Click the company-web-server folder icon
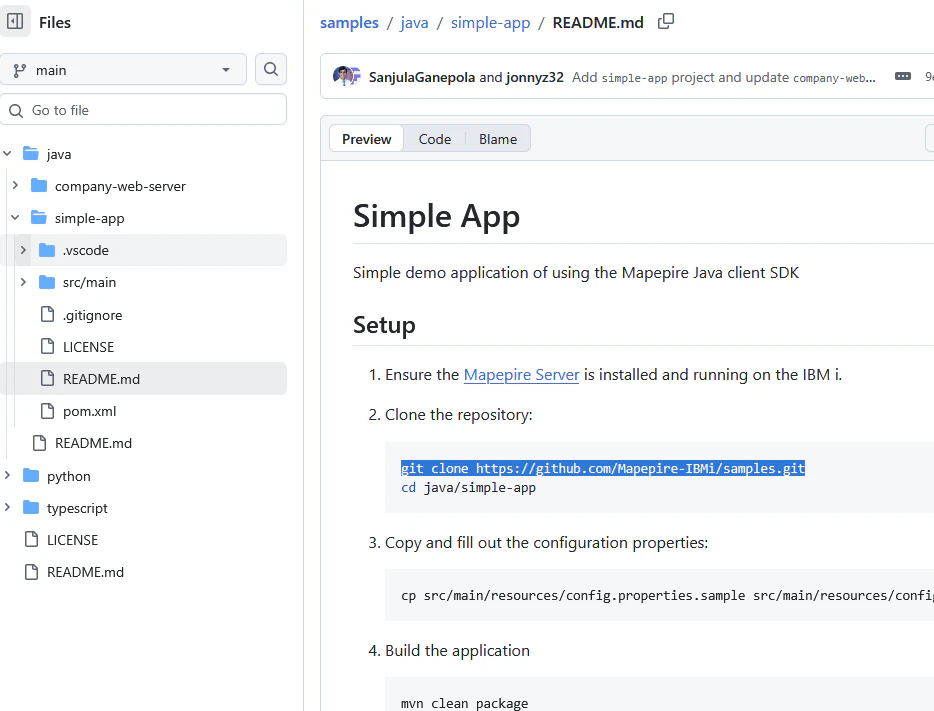 (x=39, y=186)
